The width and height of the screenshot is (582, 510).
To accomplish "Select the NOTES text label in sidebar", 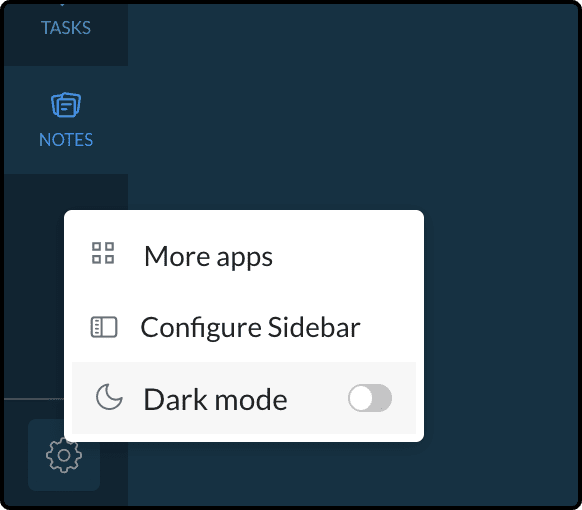I will point(66,140).
